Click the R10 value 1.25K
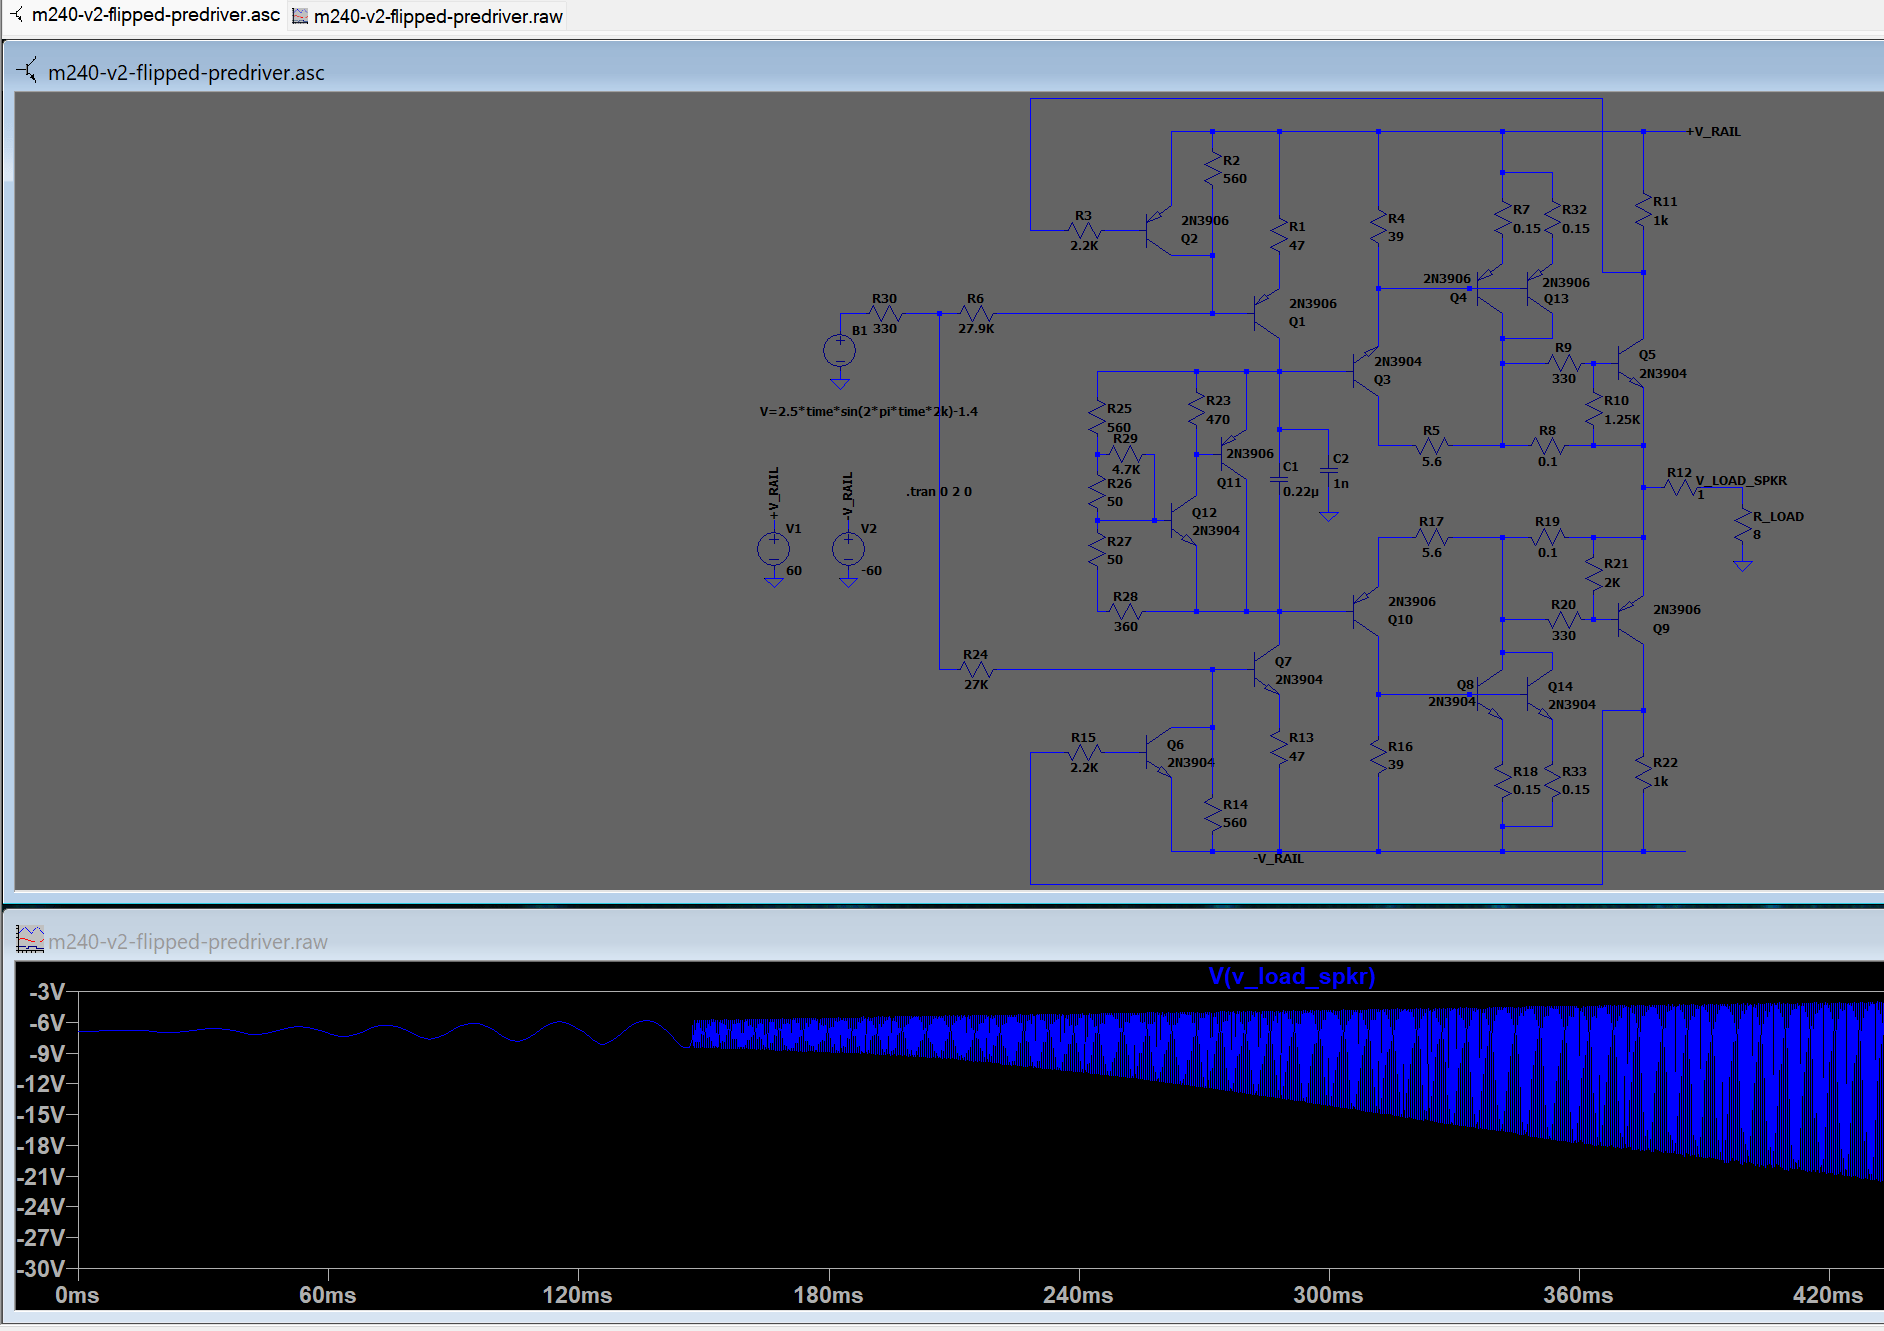This screenshot has height=1331, width=1884. (1622, 419)
